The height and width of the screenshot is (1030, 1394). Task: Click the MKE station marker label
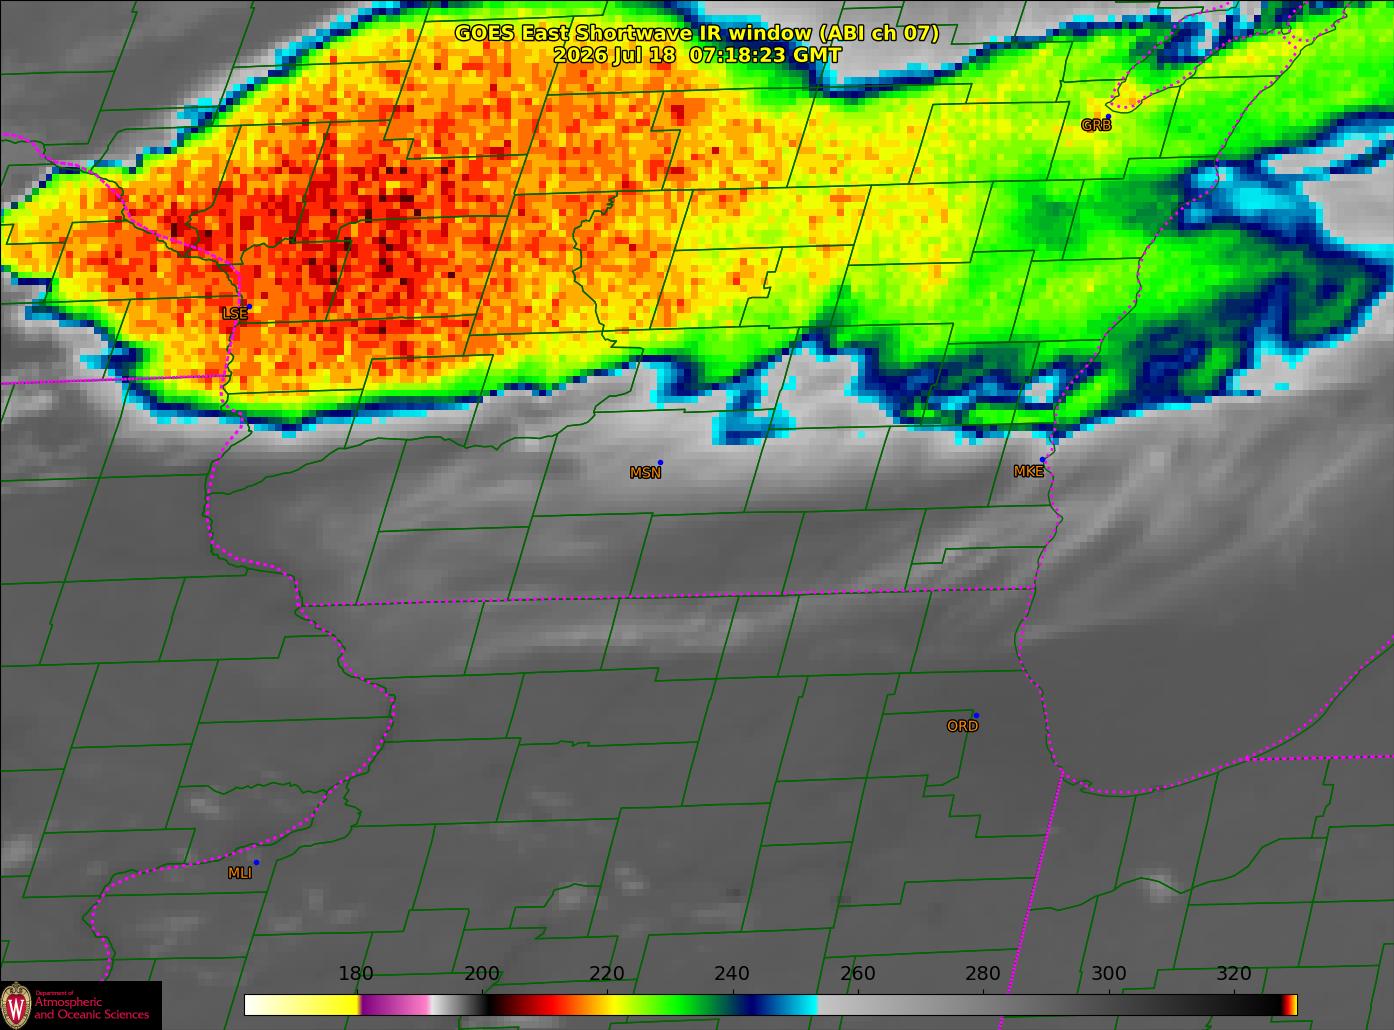[1028, 472]
